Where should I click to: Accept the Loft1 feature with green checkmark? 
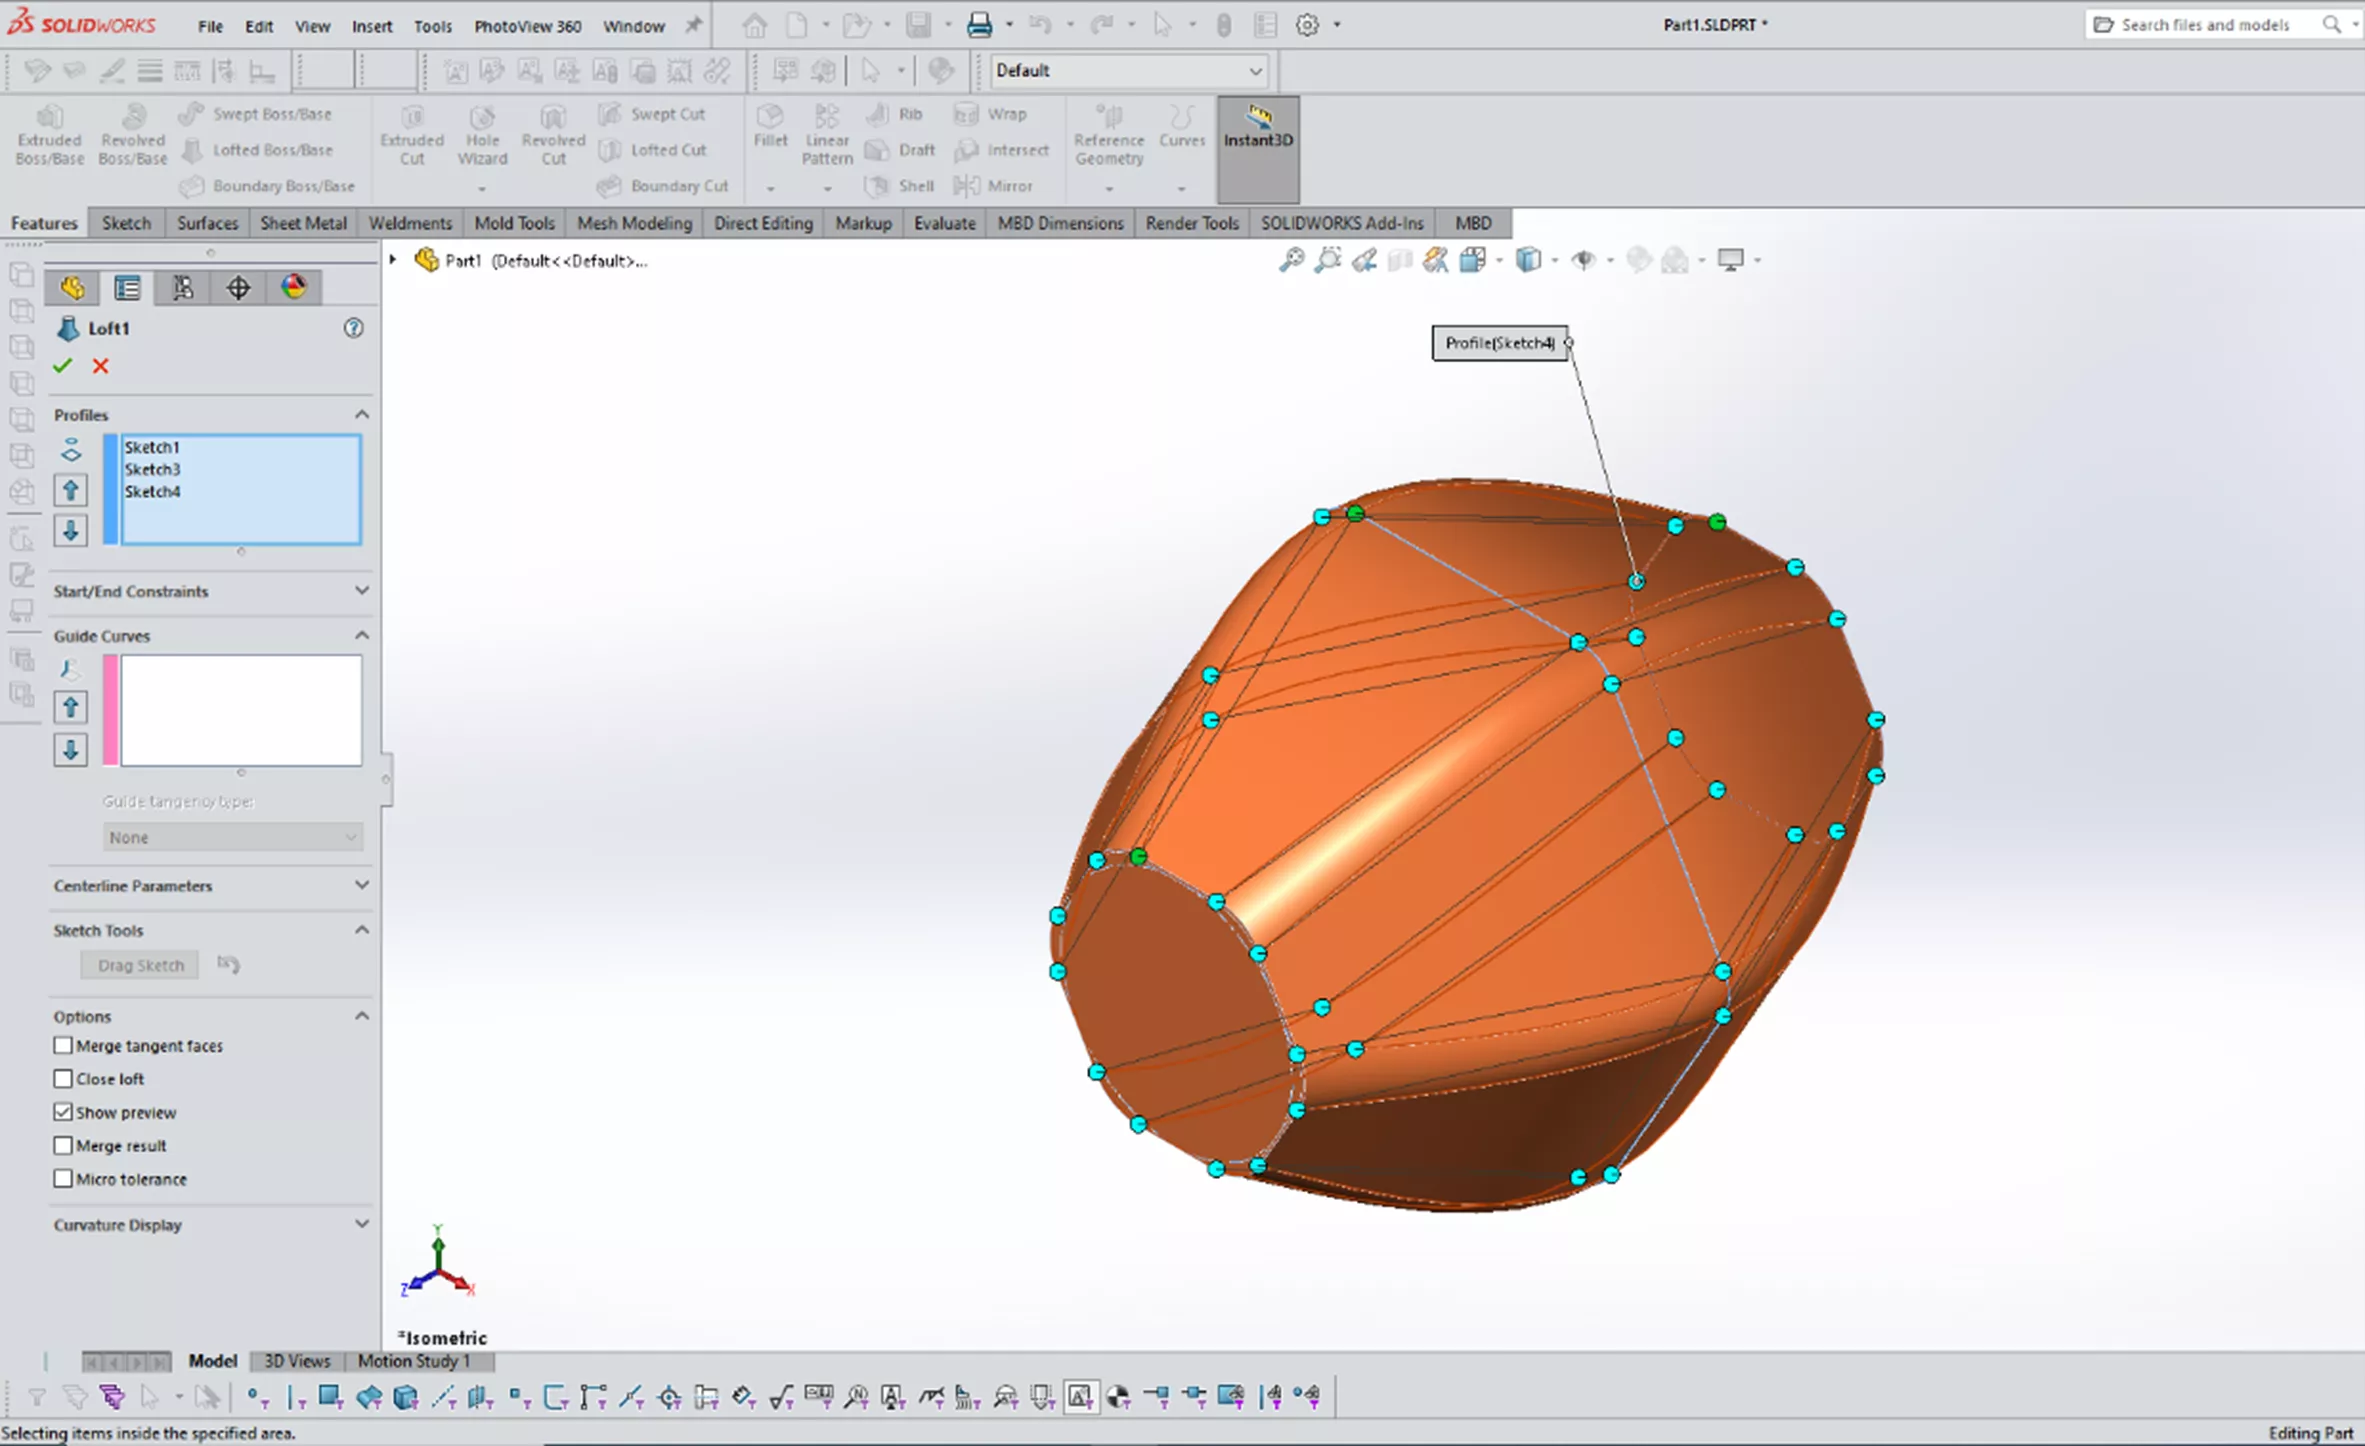(x=62, y=366)
